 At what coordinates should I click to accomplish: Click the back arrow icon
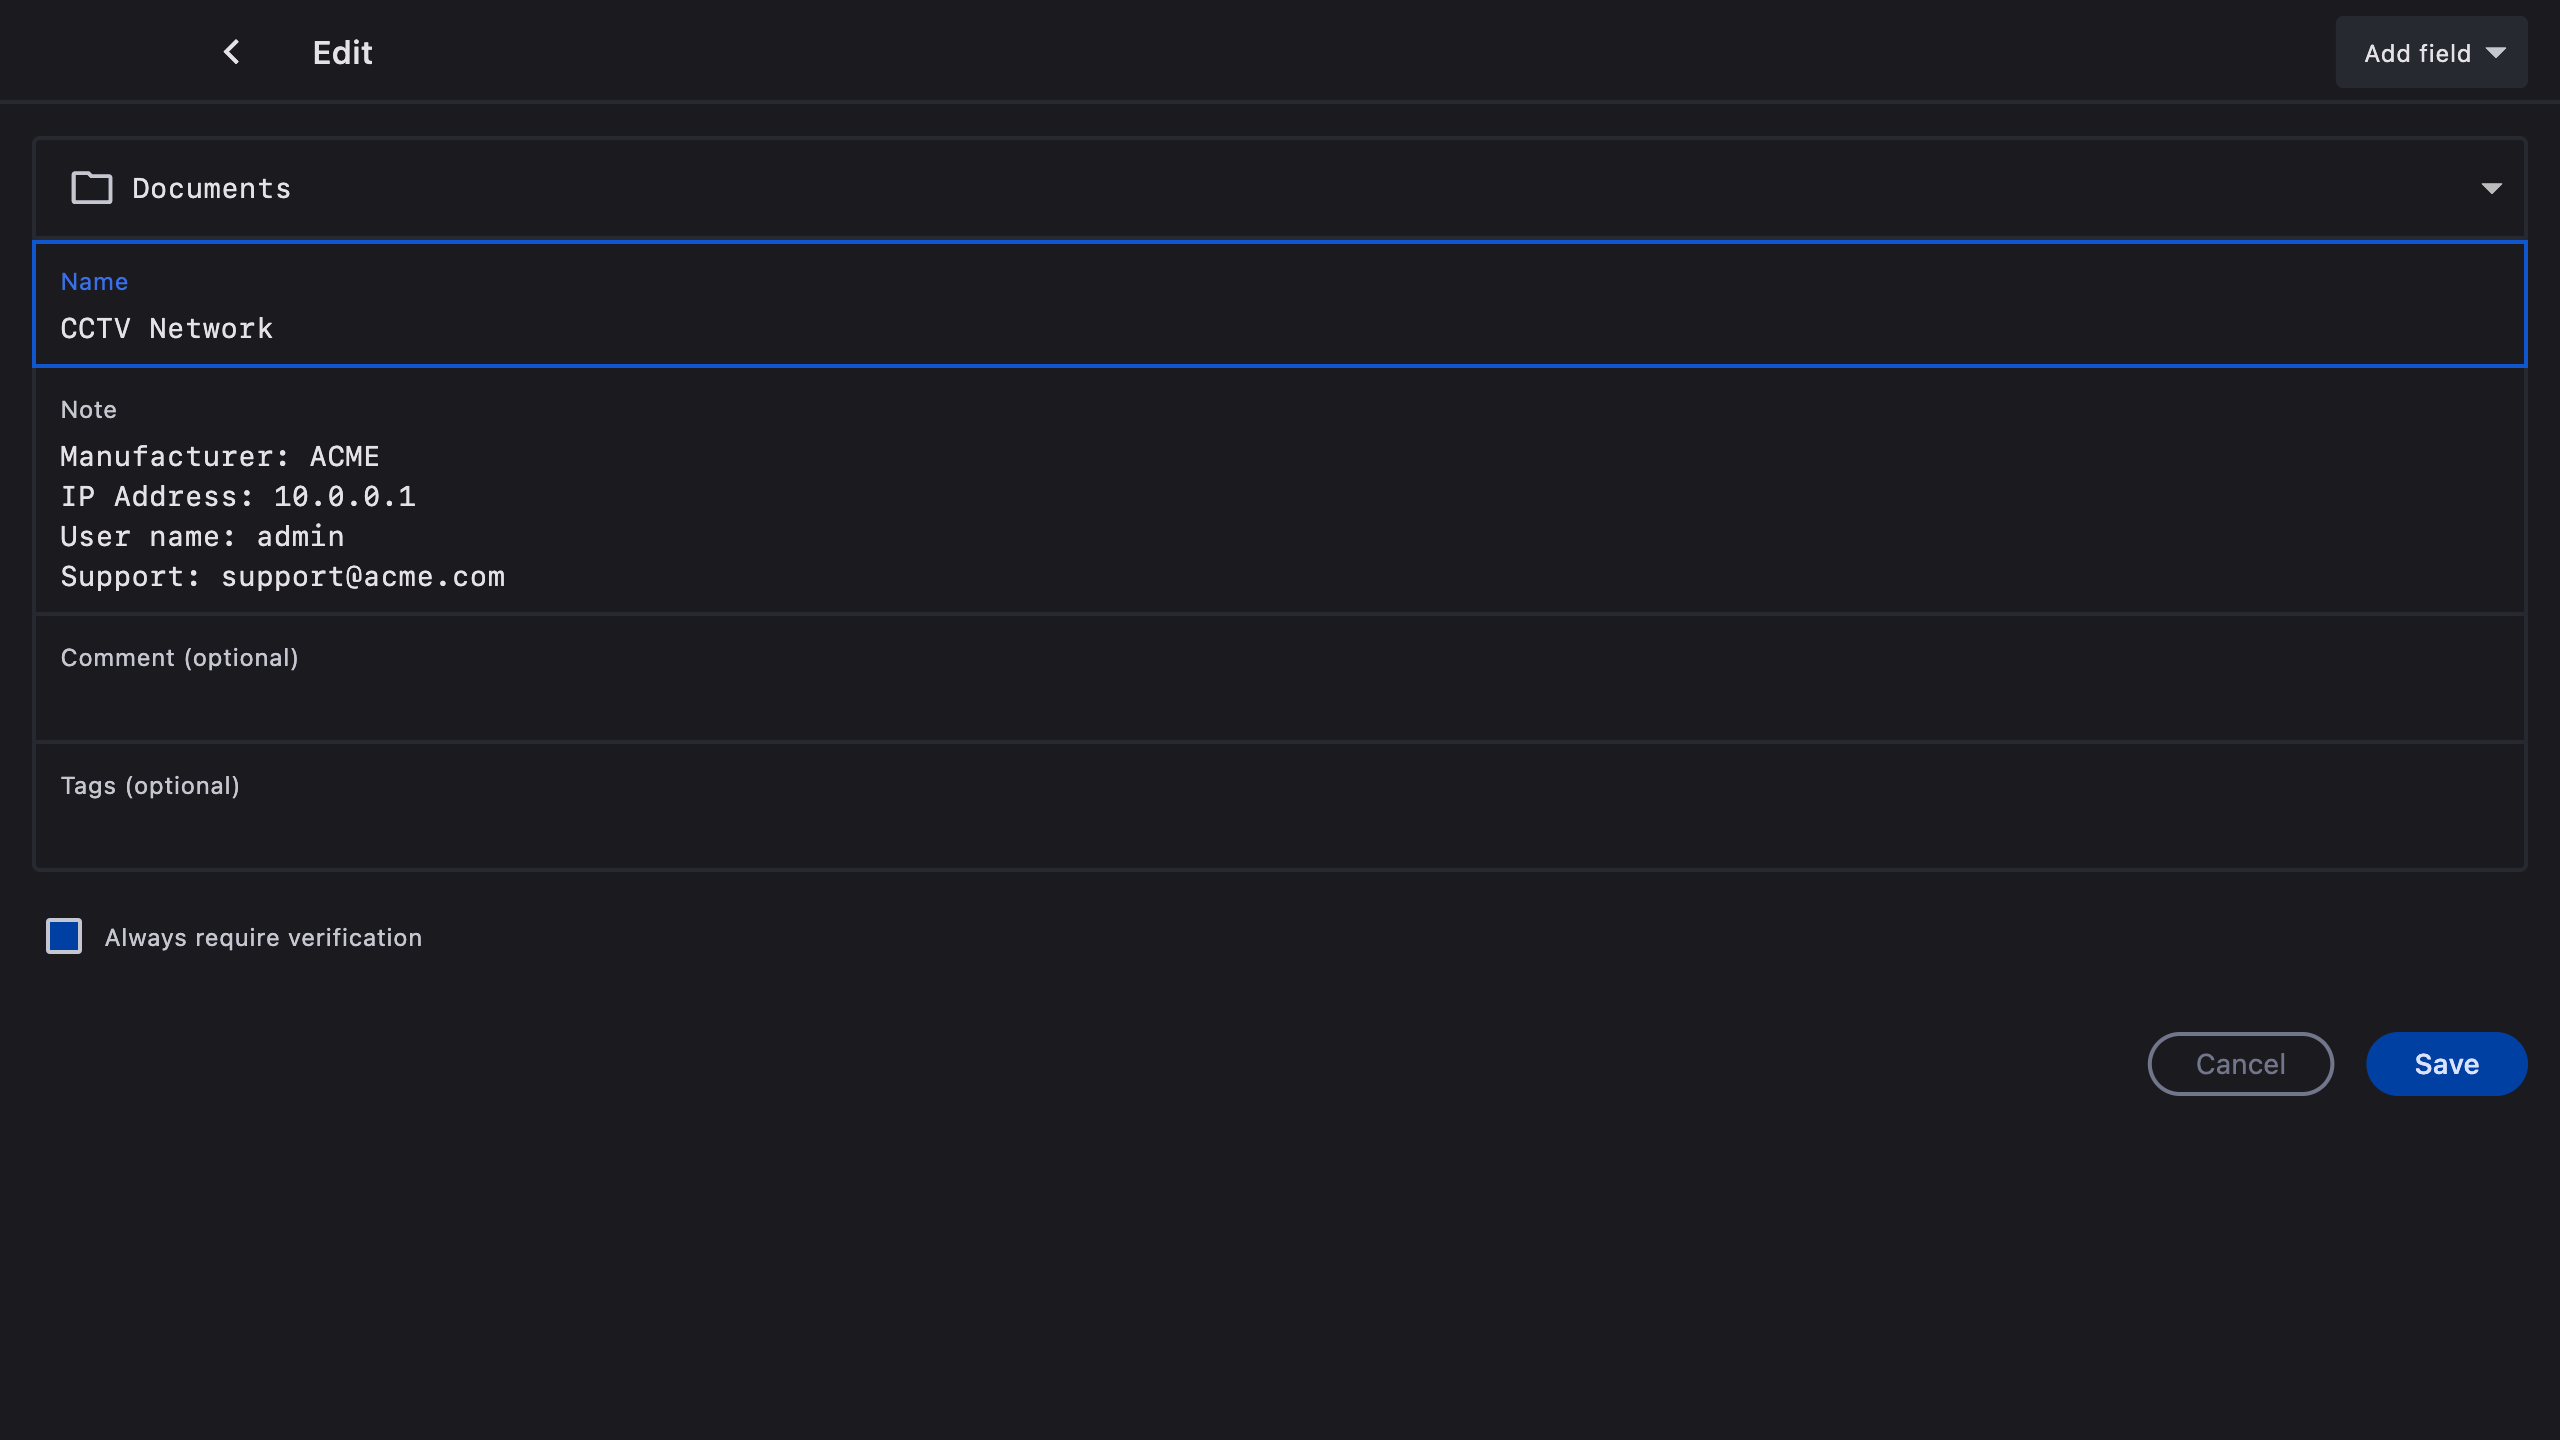[x=231, y=52]
